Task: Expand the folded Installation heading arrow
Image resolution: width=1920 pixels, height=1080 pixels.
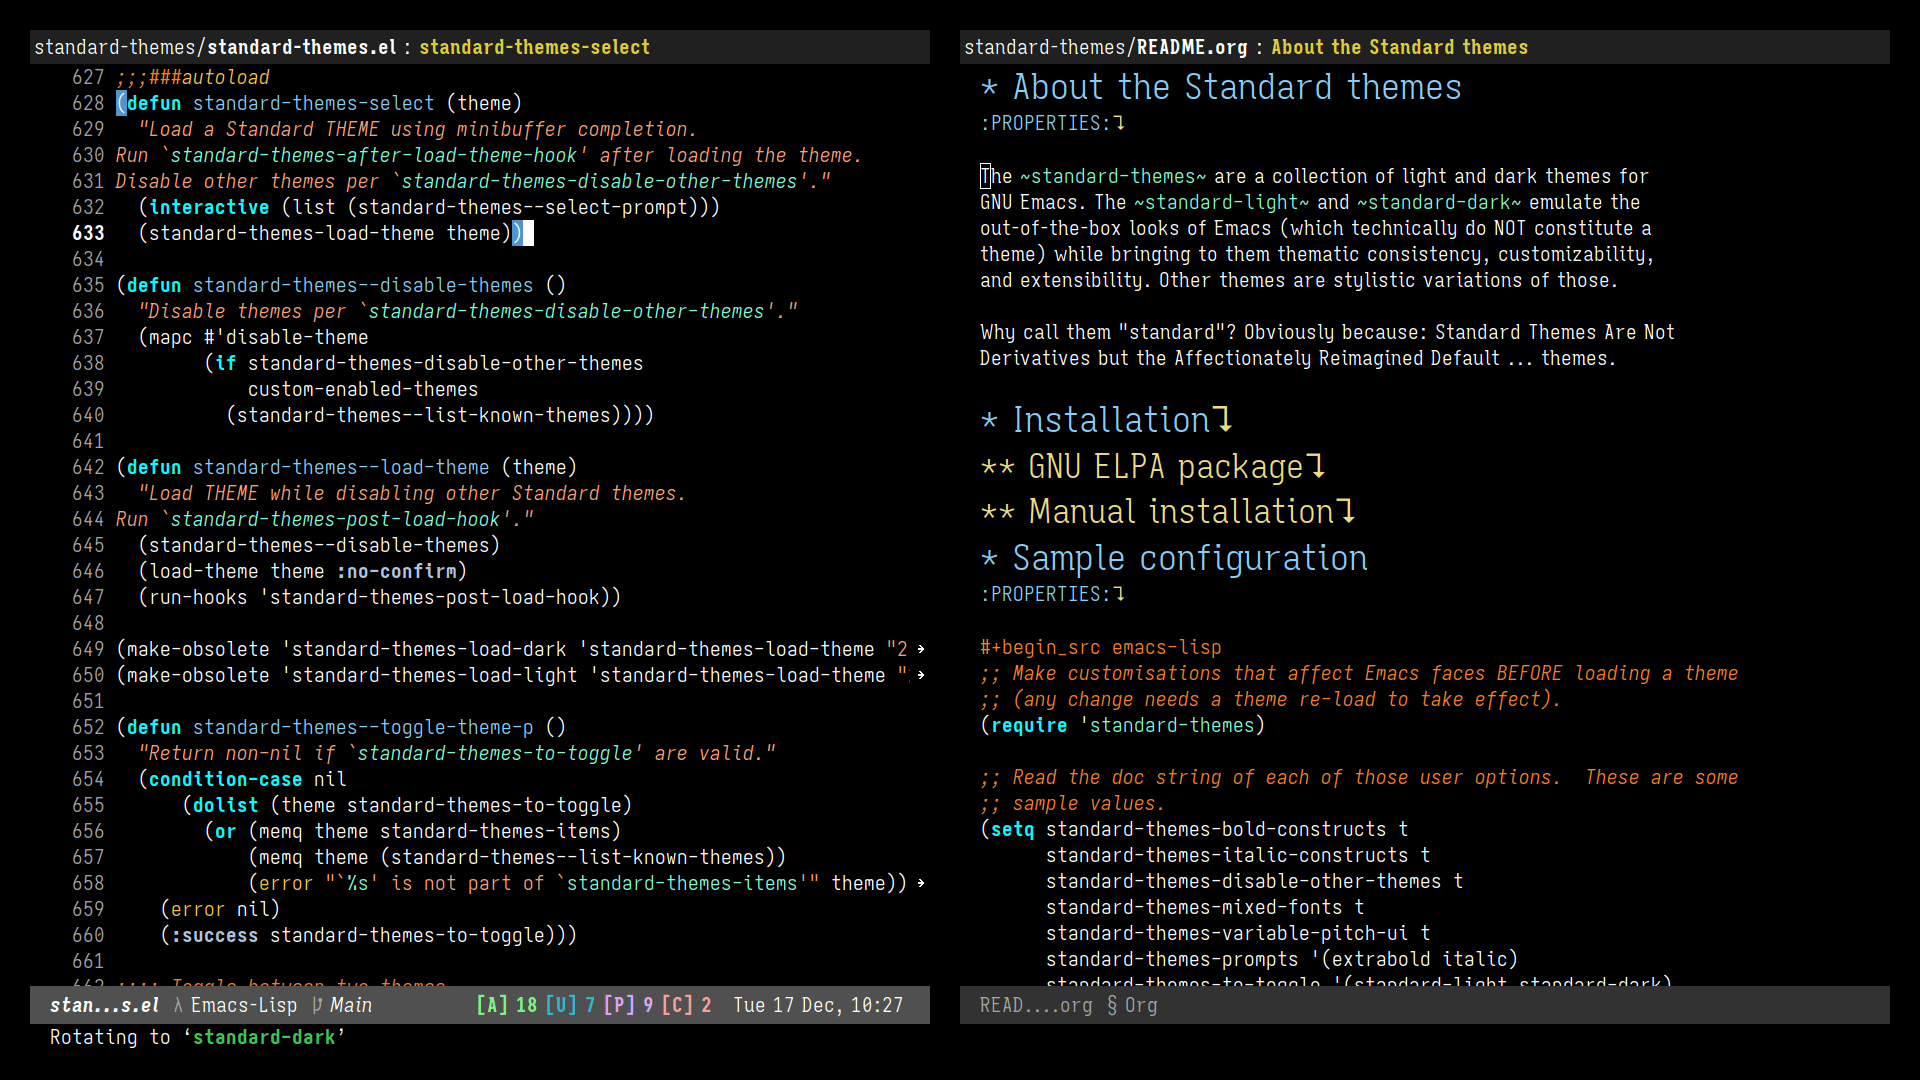Action: (1223, 420)
